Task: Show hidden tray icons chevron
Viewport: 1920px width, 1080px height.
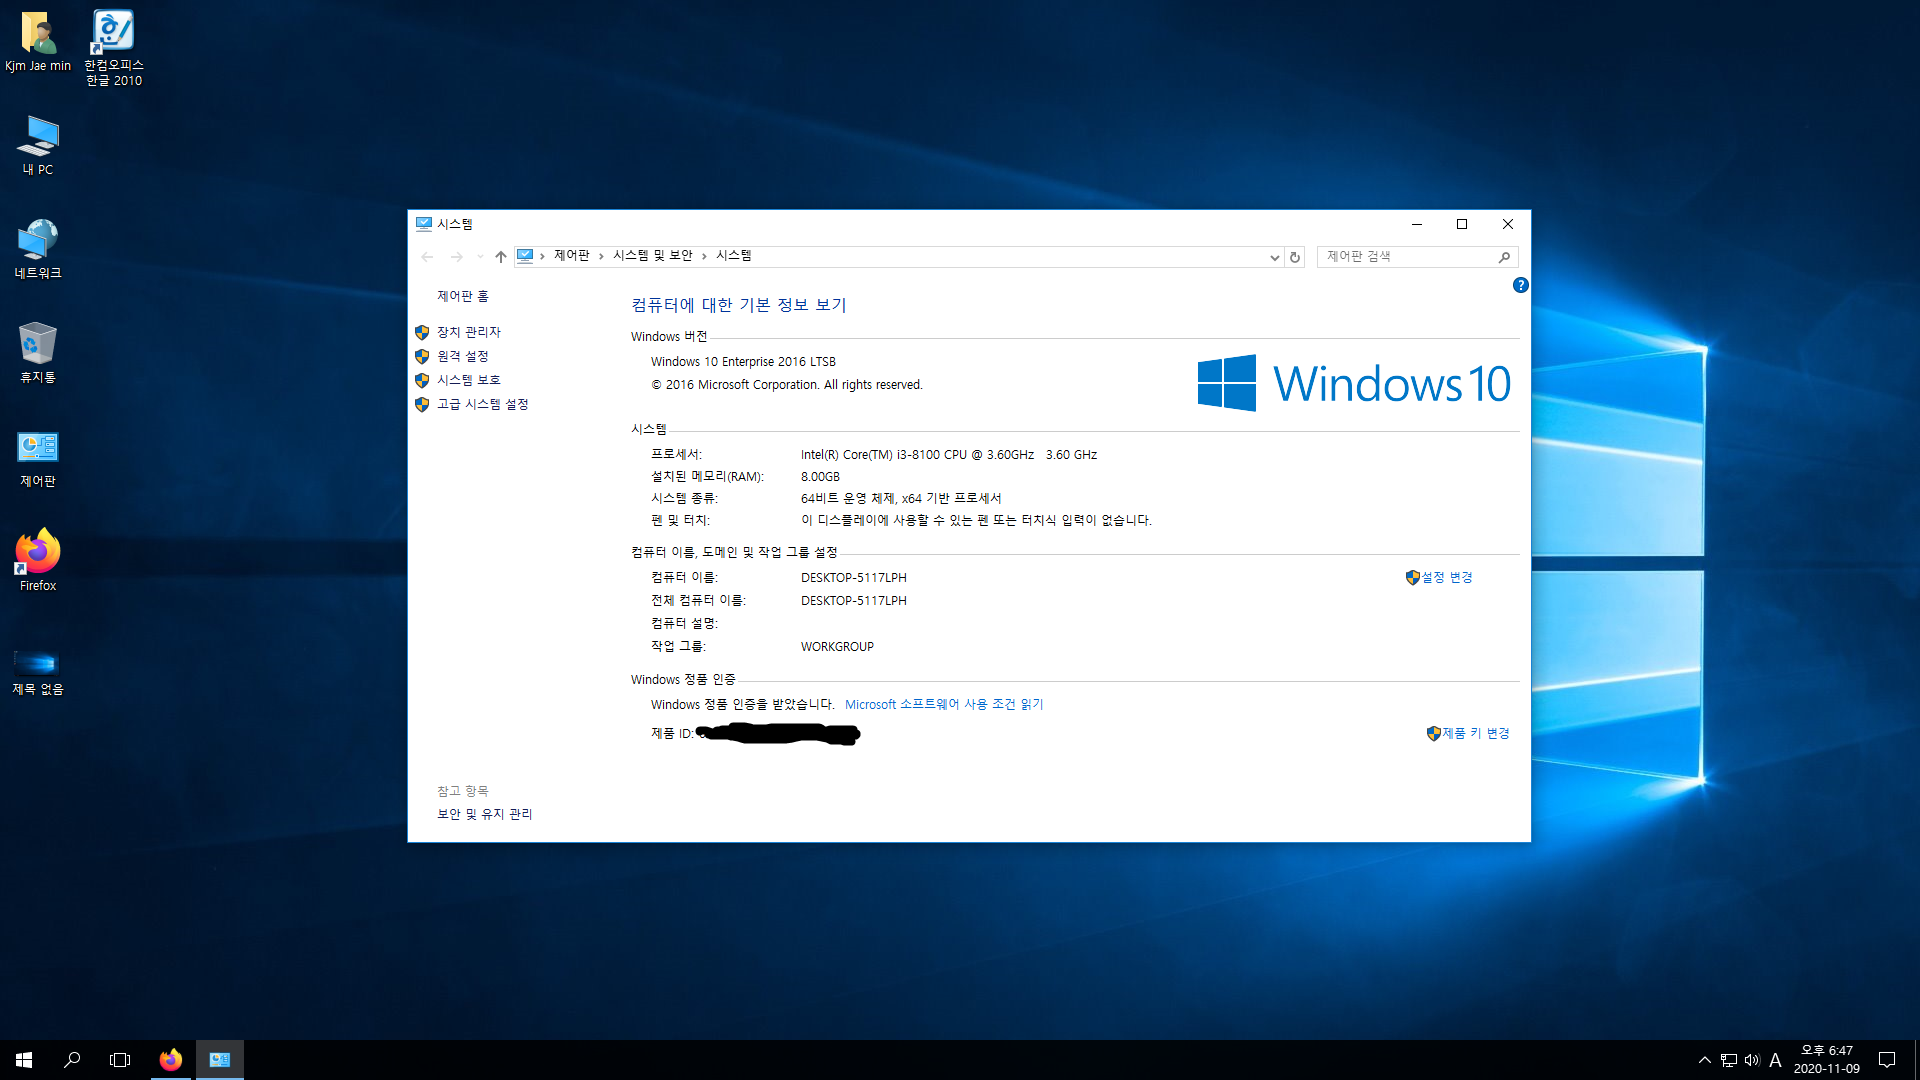Action: [x=1704, y=1060]
